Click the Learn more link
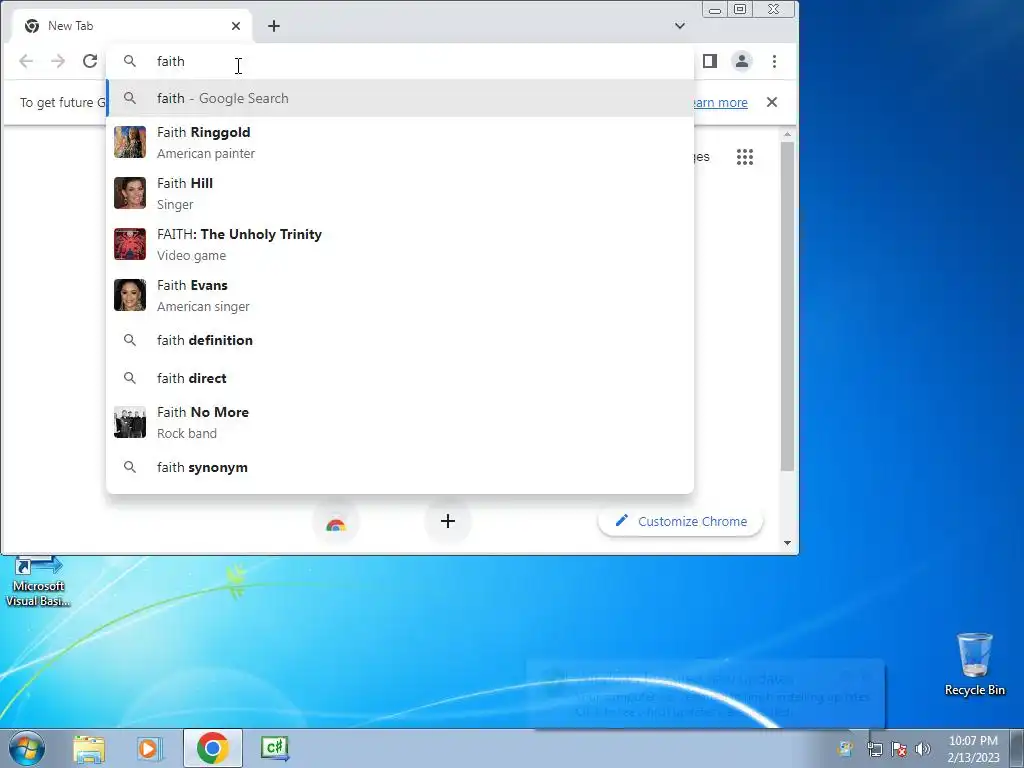This screenshot has width=1024, height=768. [x=720, y=103]
